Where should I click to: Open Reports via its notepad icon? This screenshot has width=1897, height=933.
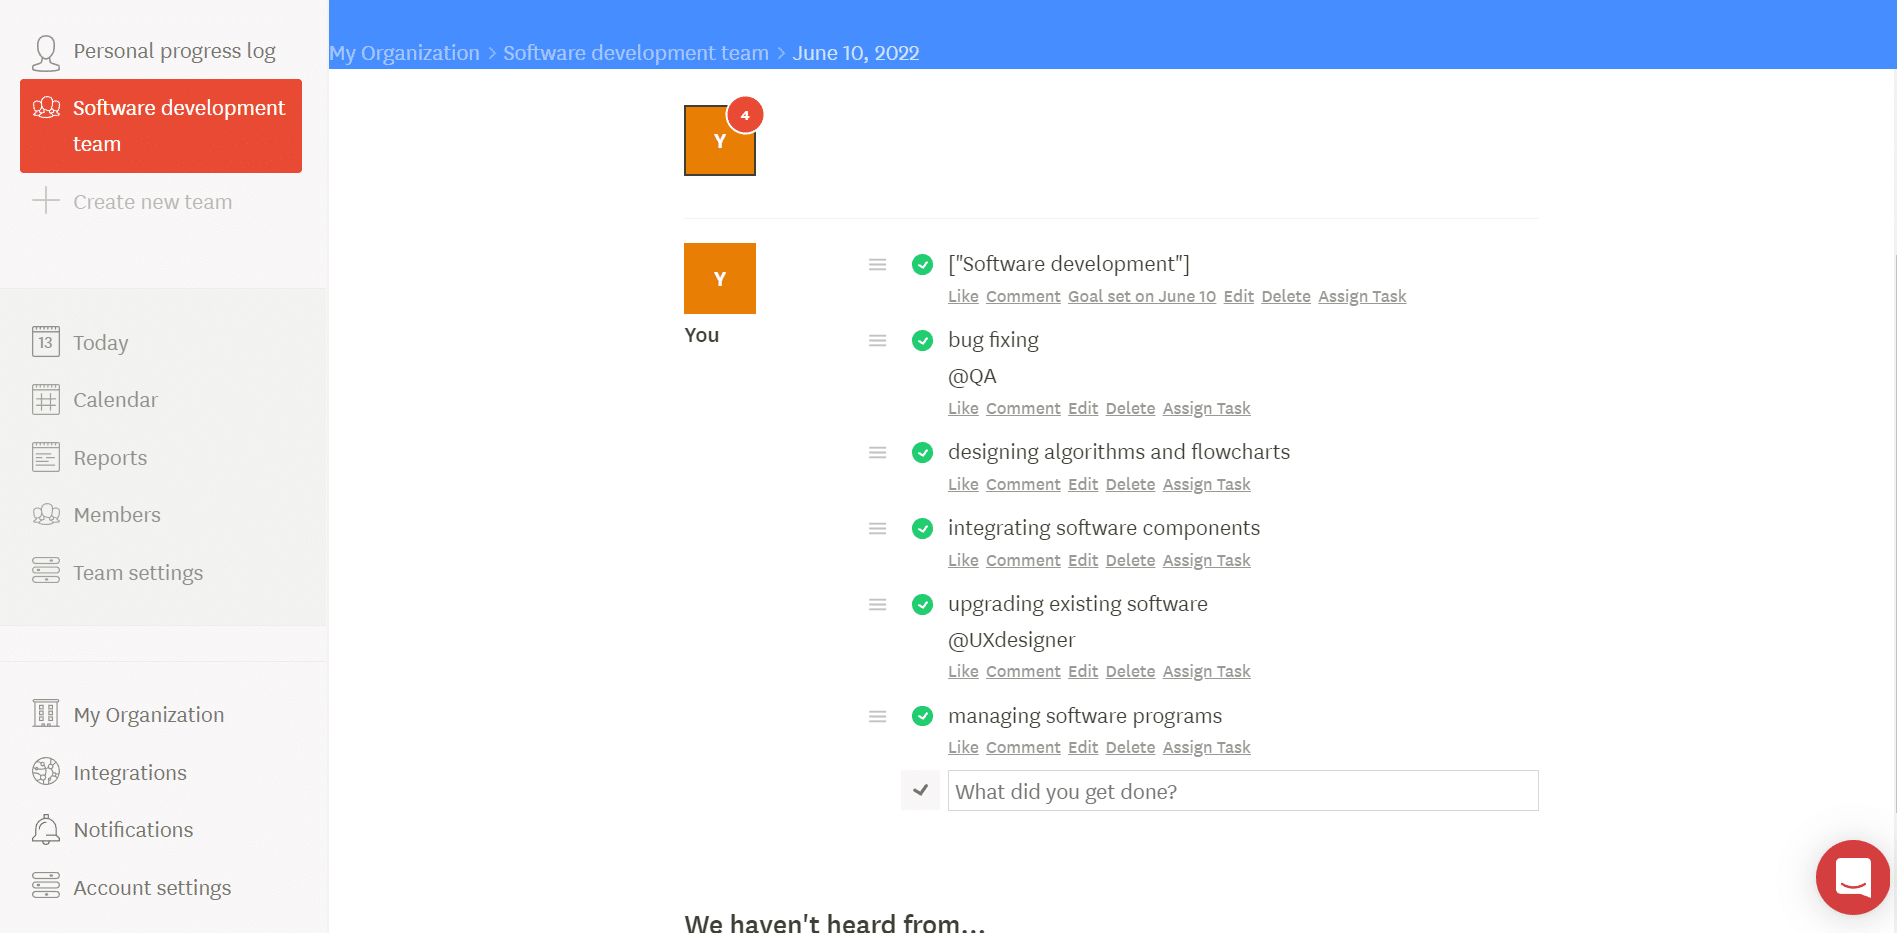click(45, 456)
